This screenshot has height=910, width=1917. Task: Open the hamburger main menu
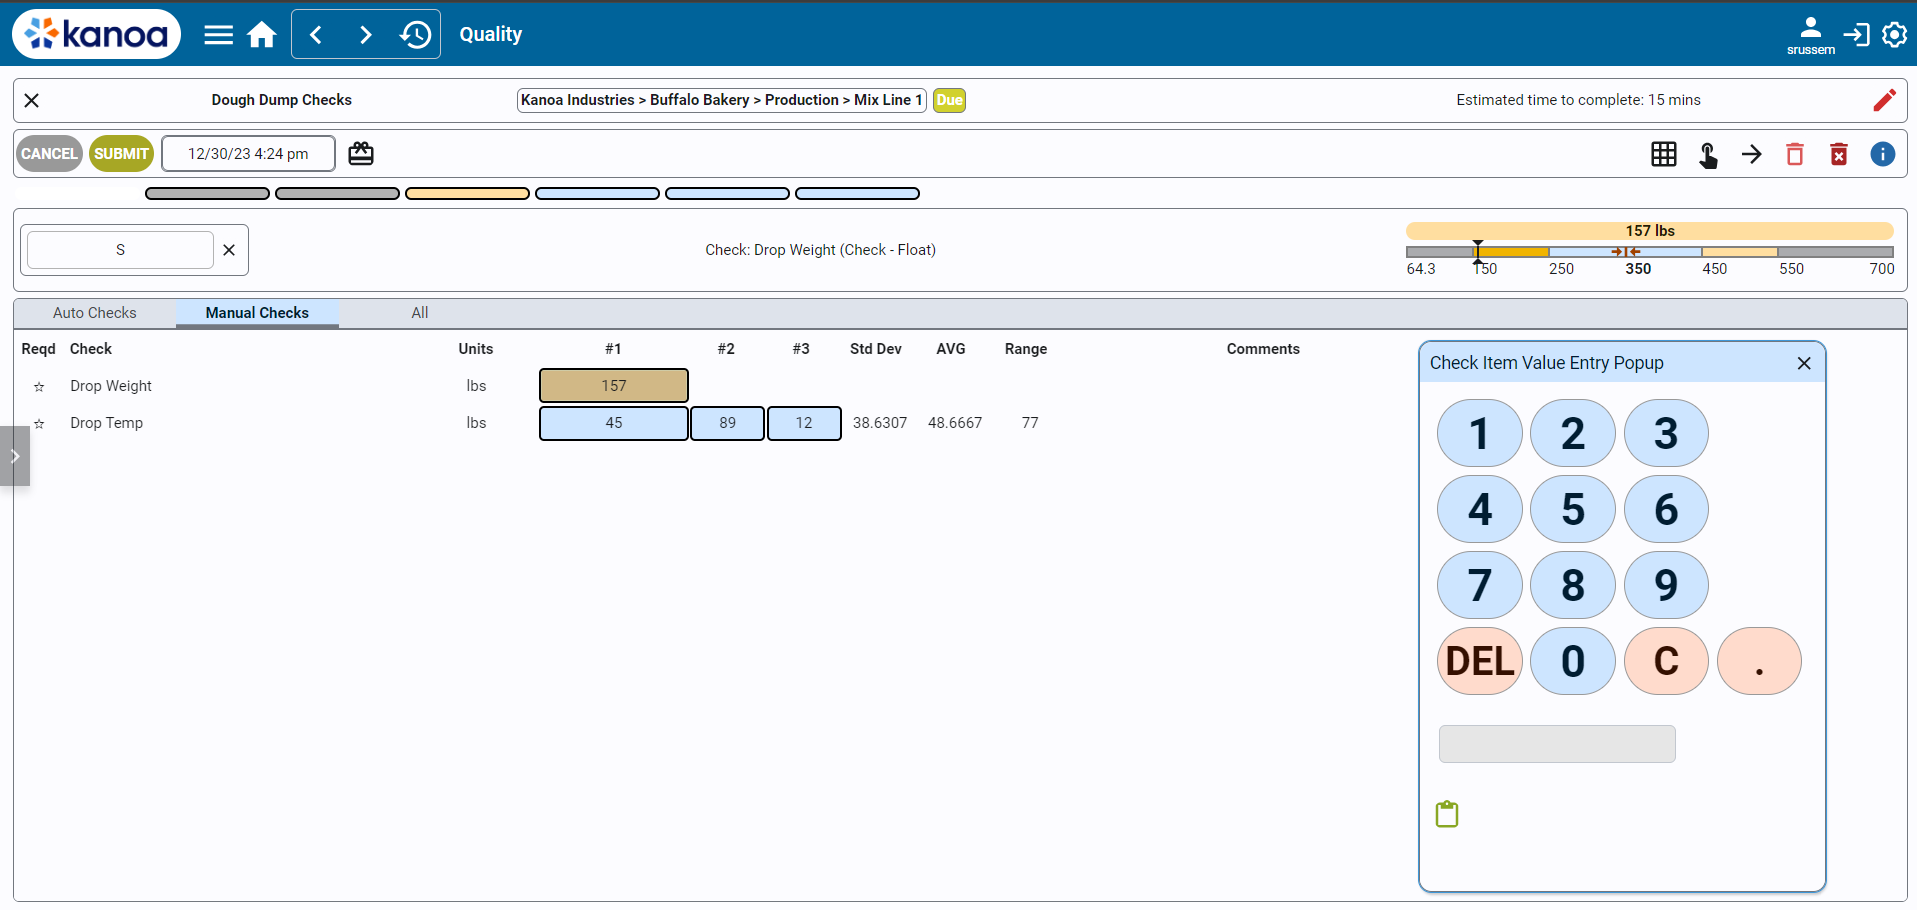coord(218,35)
